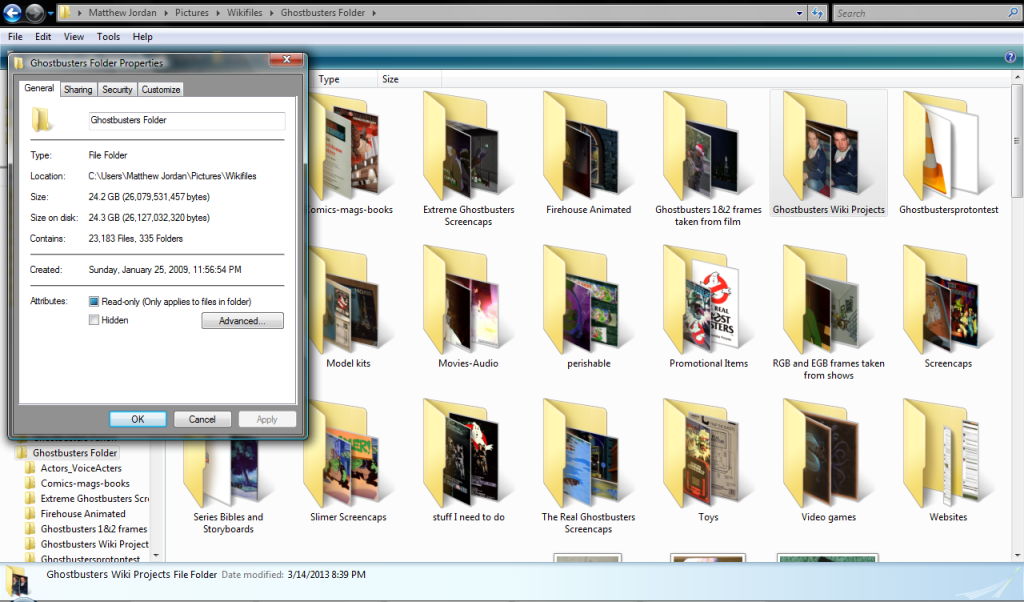Select Ghostbusters 1&2 frames in the tree
Viewport: 1024px width, 602px height.
(x=93, y=529)
